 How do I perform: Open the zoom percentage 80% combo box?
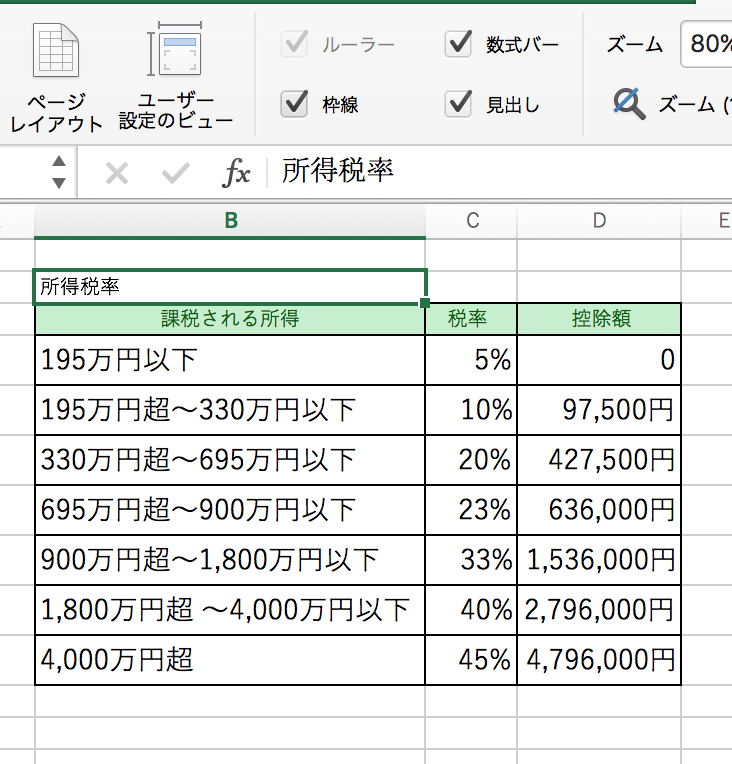click(x=706, y=44)
